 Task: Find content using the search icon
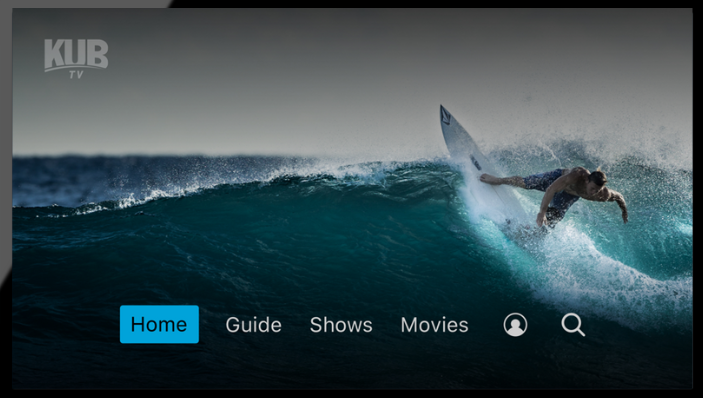click(573, 324)
